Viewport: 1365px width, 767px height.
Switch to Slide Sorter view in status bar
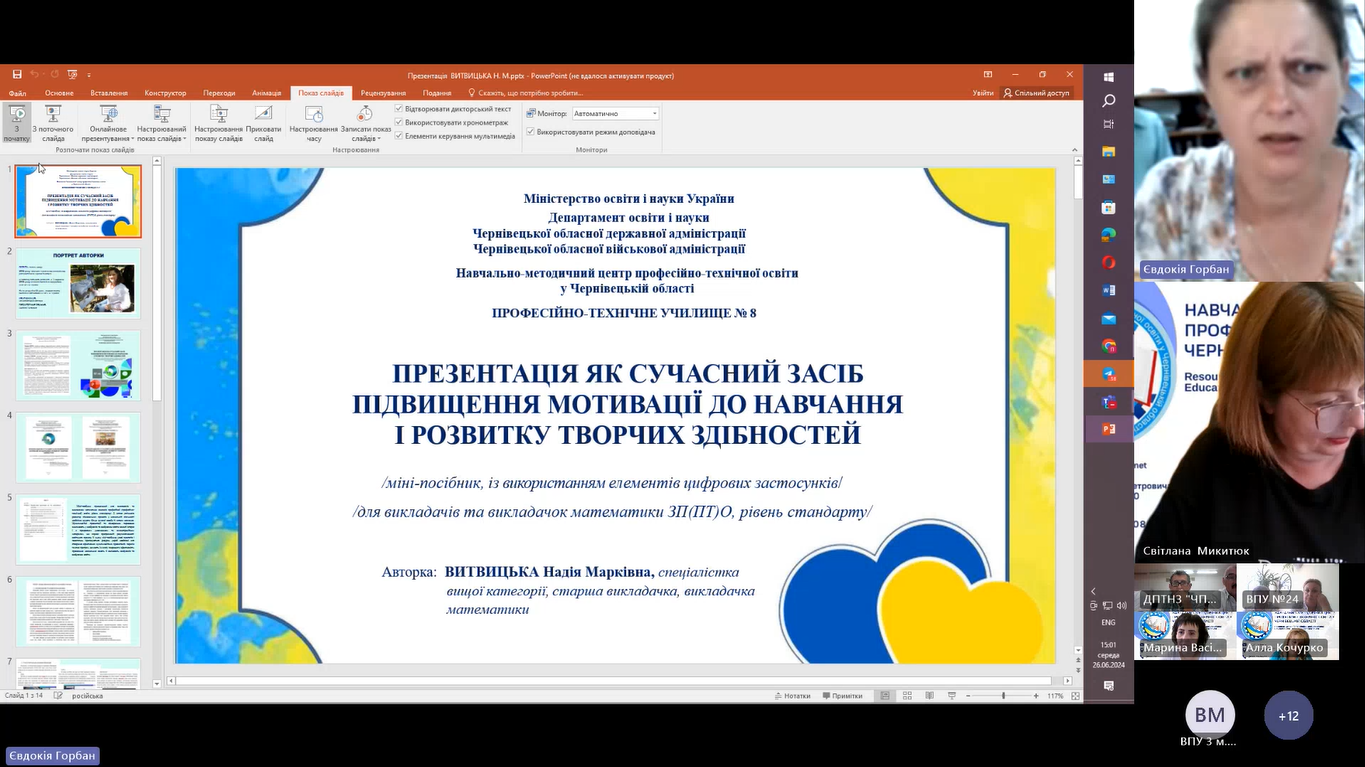click(x=906, y=696)
